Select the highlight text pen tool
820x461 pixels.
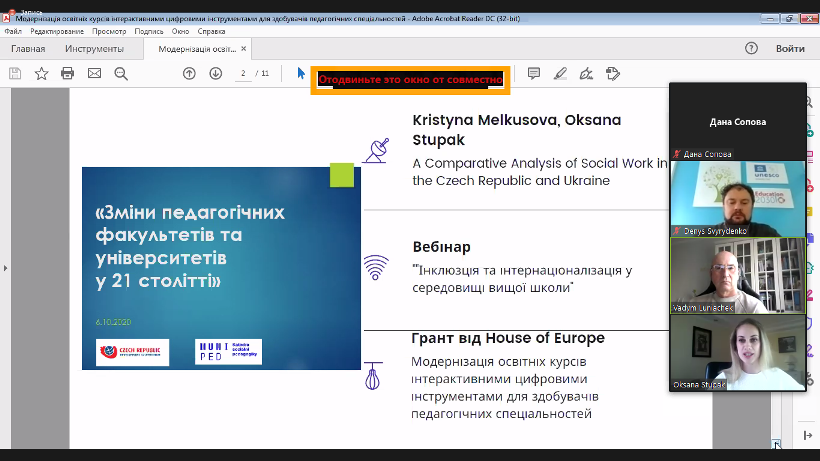560,73
